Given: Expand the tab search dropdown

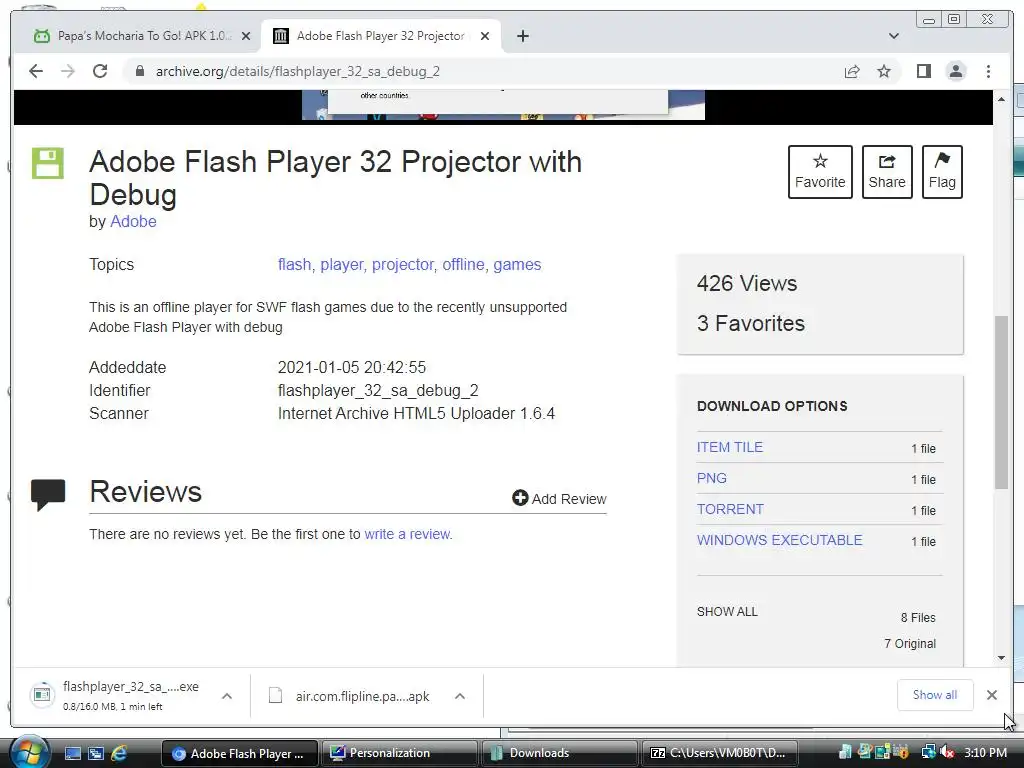Looking at the screenshot, I should 894,36.
